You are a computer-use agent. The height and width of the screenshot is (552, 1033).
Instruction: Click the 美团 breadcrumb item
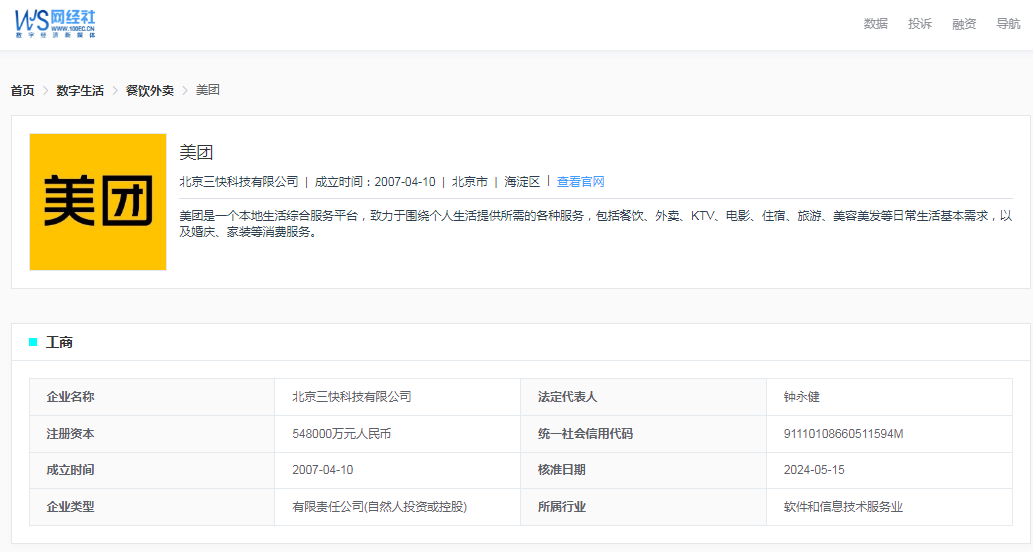click(207, 91)
